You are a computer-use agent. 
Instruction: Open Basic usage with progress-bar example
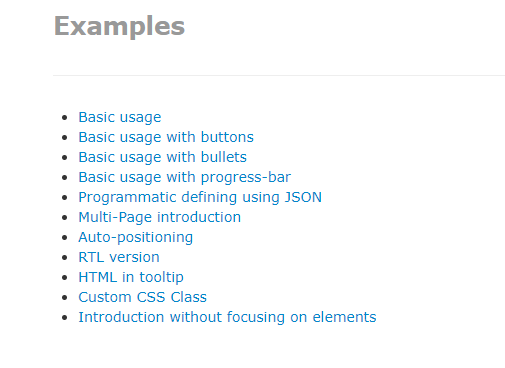click(185, 177)
